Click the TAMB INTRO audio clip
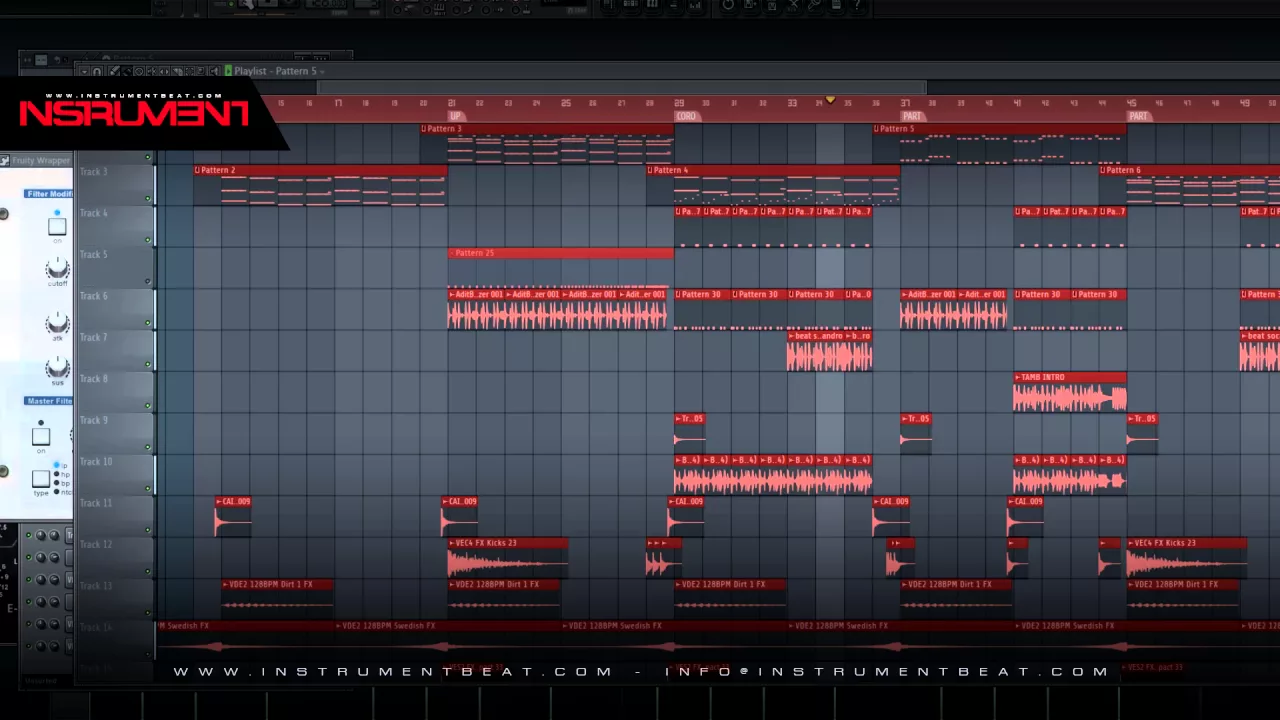Screen dimensions: 1280x720 [x=1070, y=392]
